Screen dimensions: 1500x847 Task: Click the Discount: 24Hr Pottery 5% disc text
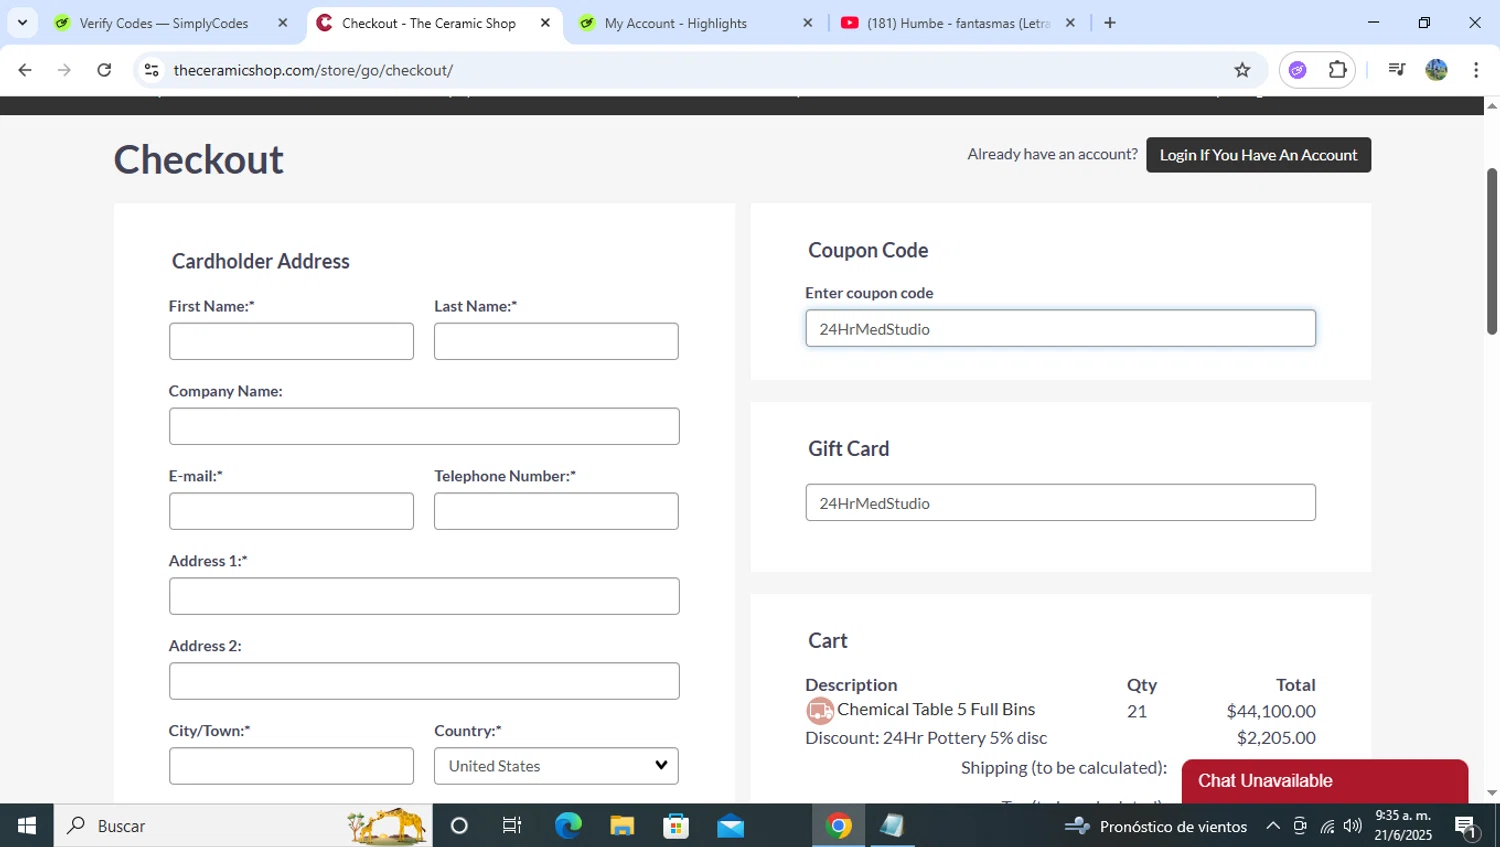tap(926, 738)
